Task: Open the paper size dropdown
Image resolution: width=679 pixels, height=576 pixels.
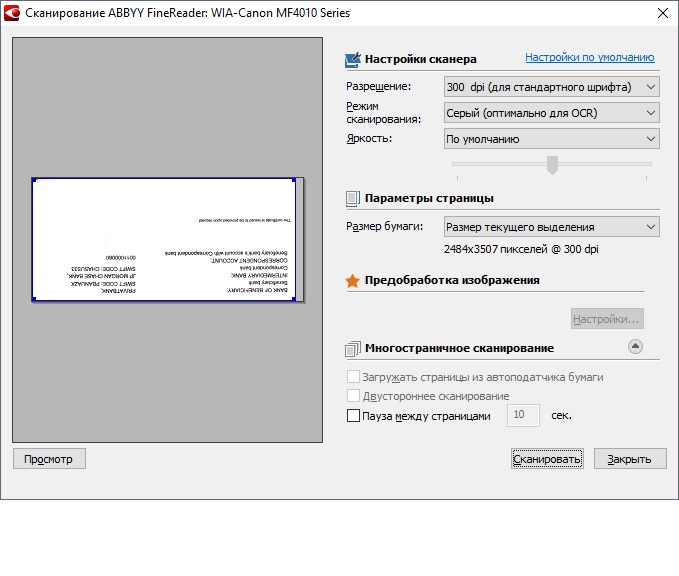Action: point(551,227)
